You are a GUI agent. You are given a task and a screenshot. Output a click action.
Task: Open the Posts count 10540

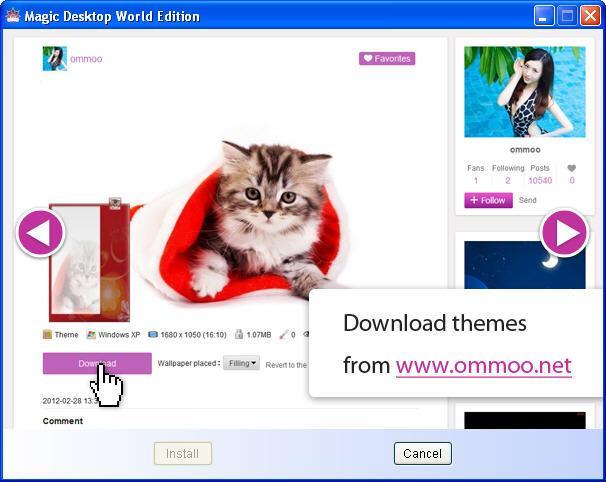(540, 181)
